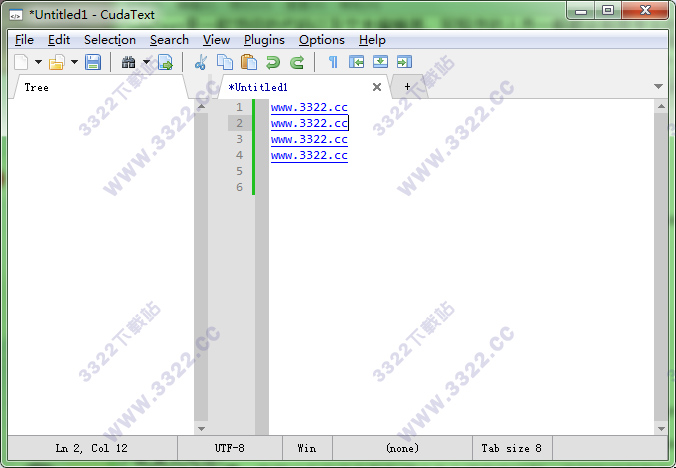Click the www.3322.cc link on line 3
The width and height of the screenshot is (676, 468).
309,139
